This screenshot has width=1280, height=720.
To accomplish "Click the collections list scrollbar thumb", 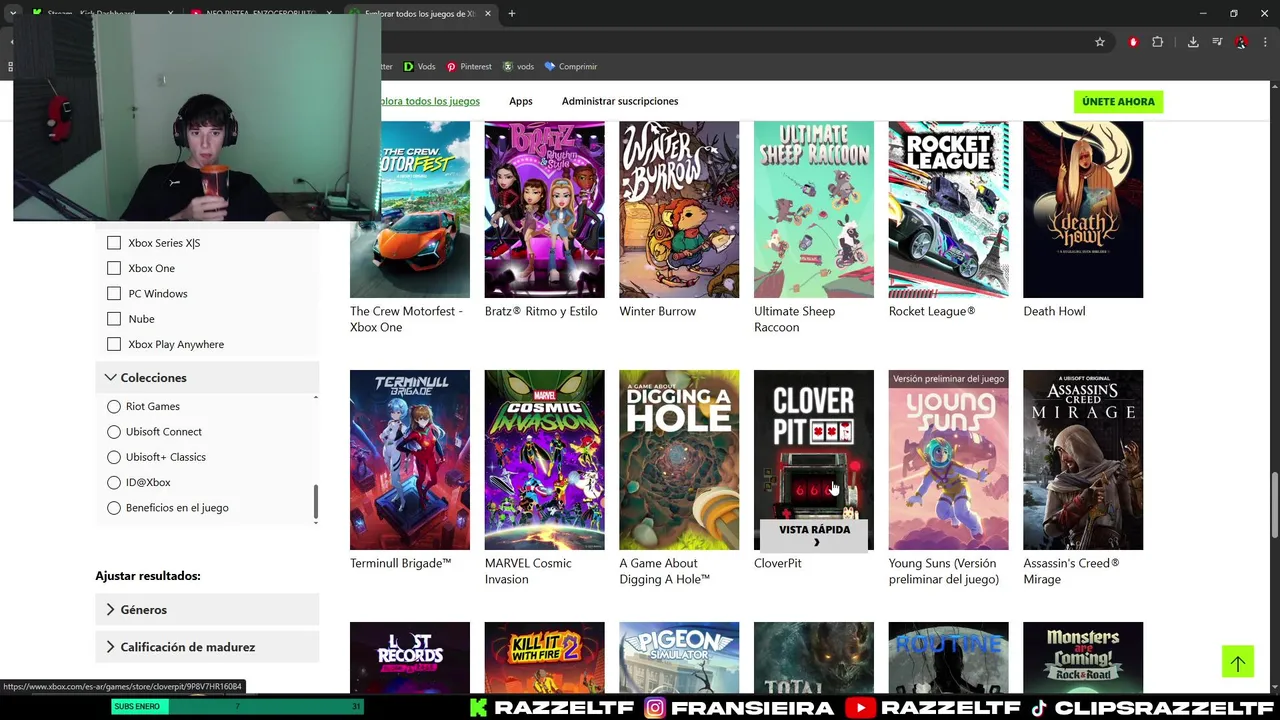I will coord(316,500).
